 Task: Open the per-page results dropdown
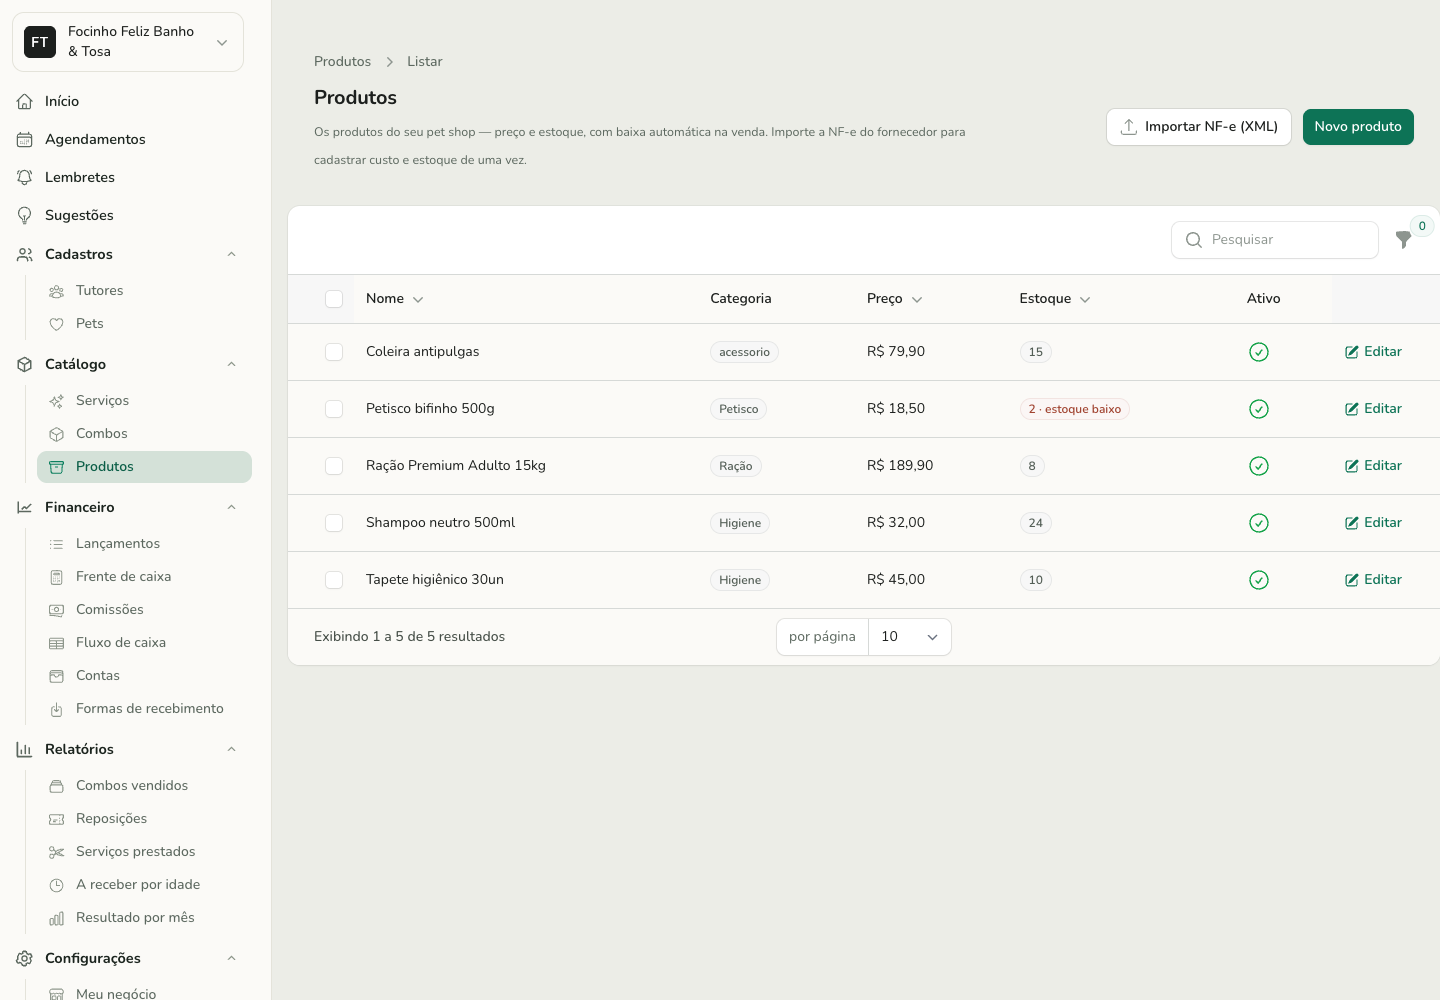(x=909, y=637)
